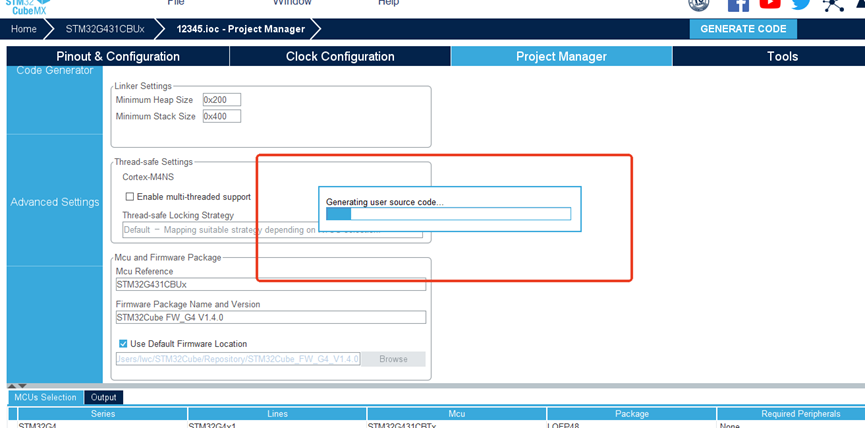This screenshot has width=865, height=428.
Task: Select the STM32G431CBUx breadcrumb
Action: click(x=105, y=29)
